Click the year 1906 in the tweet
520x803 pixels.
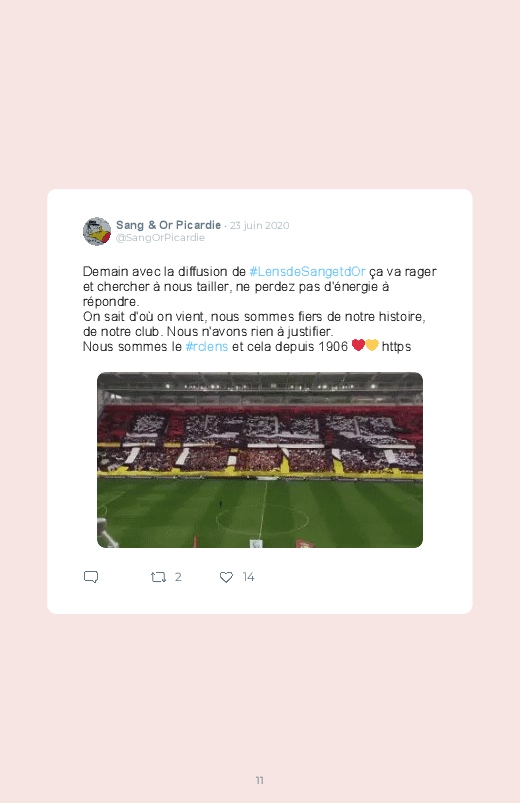pos(333,347)
